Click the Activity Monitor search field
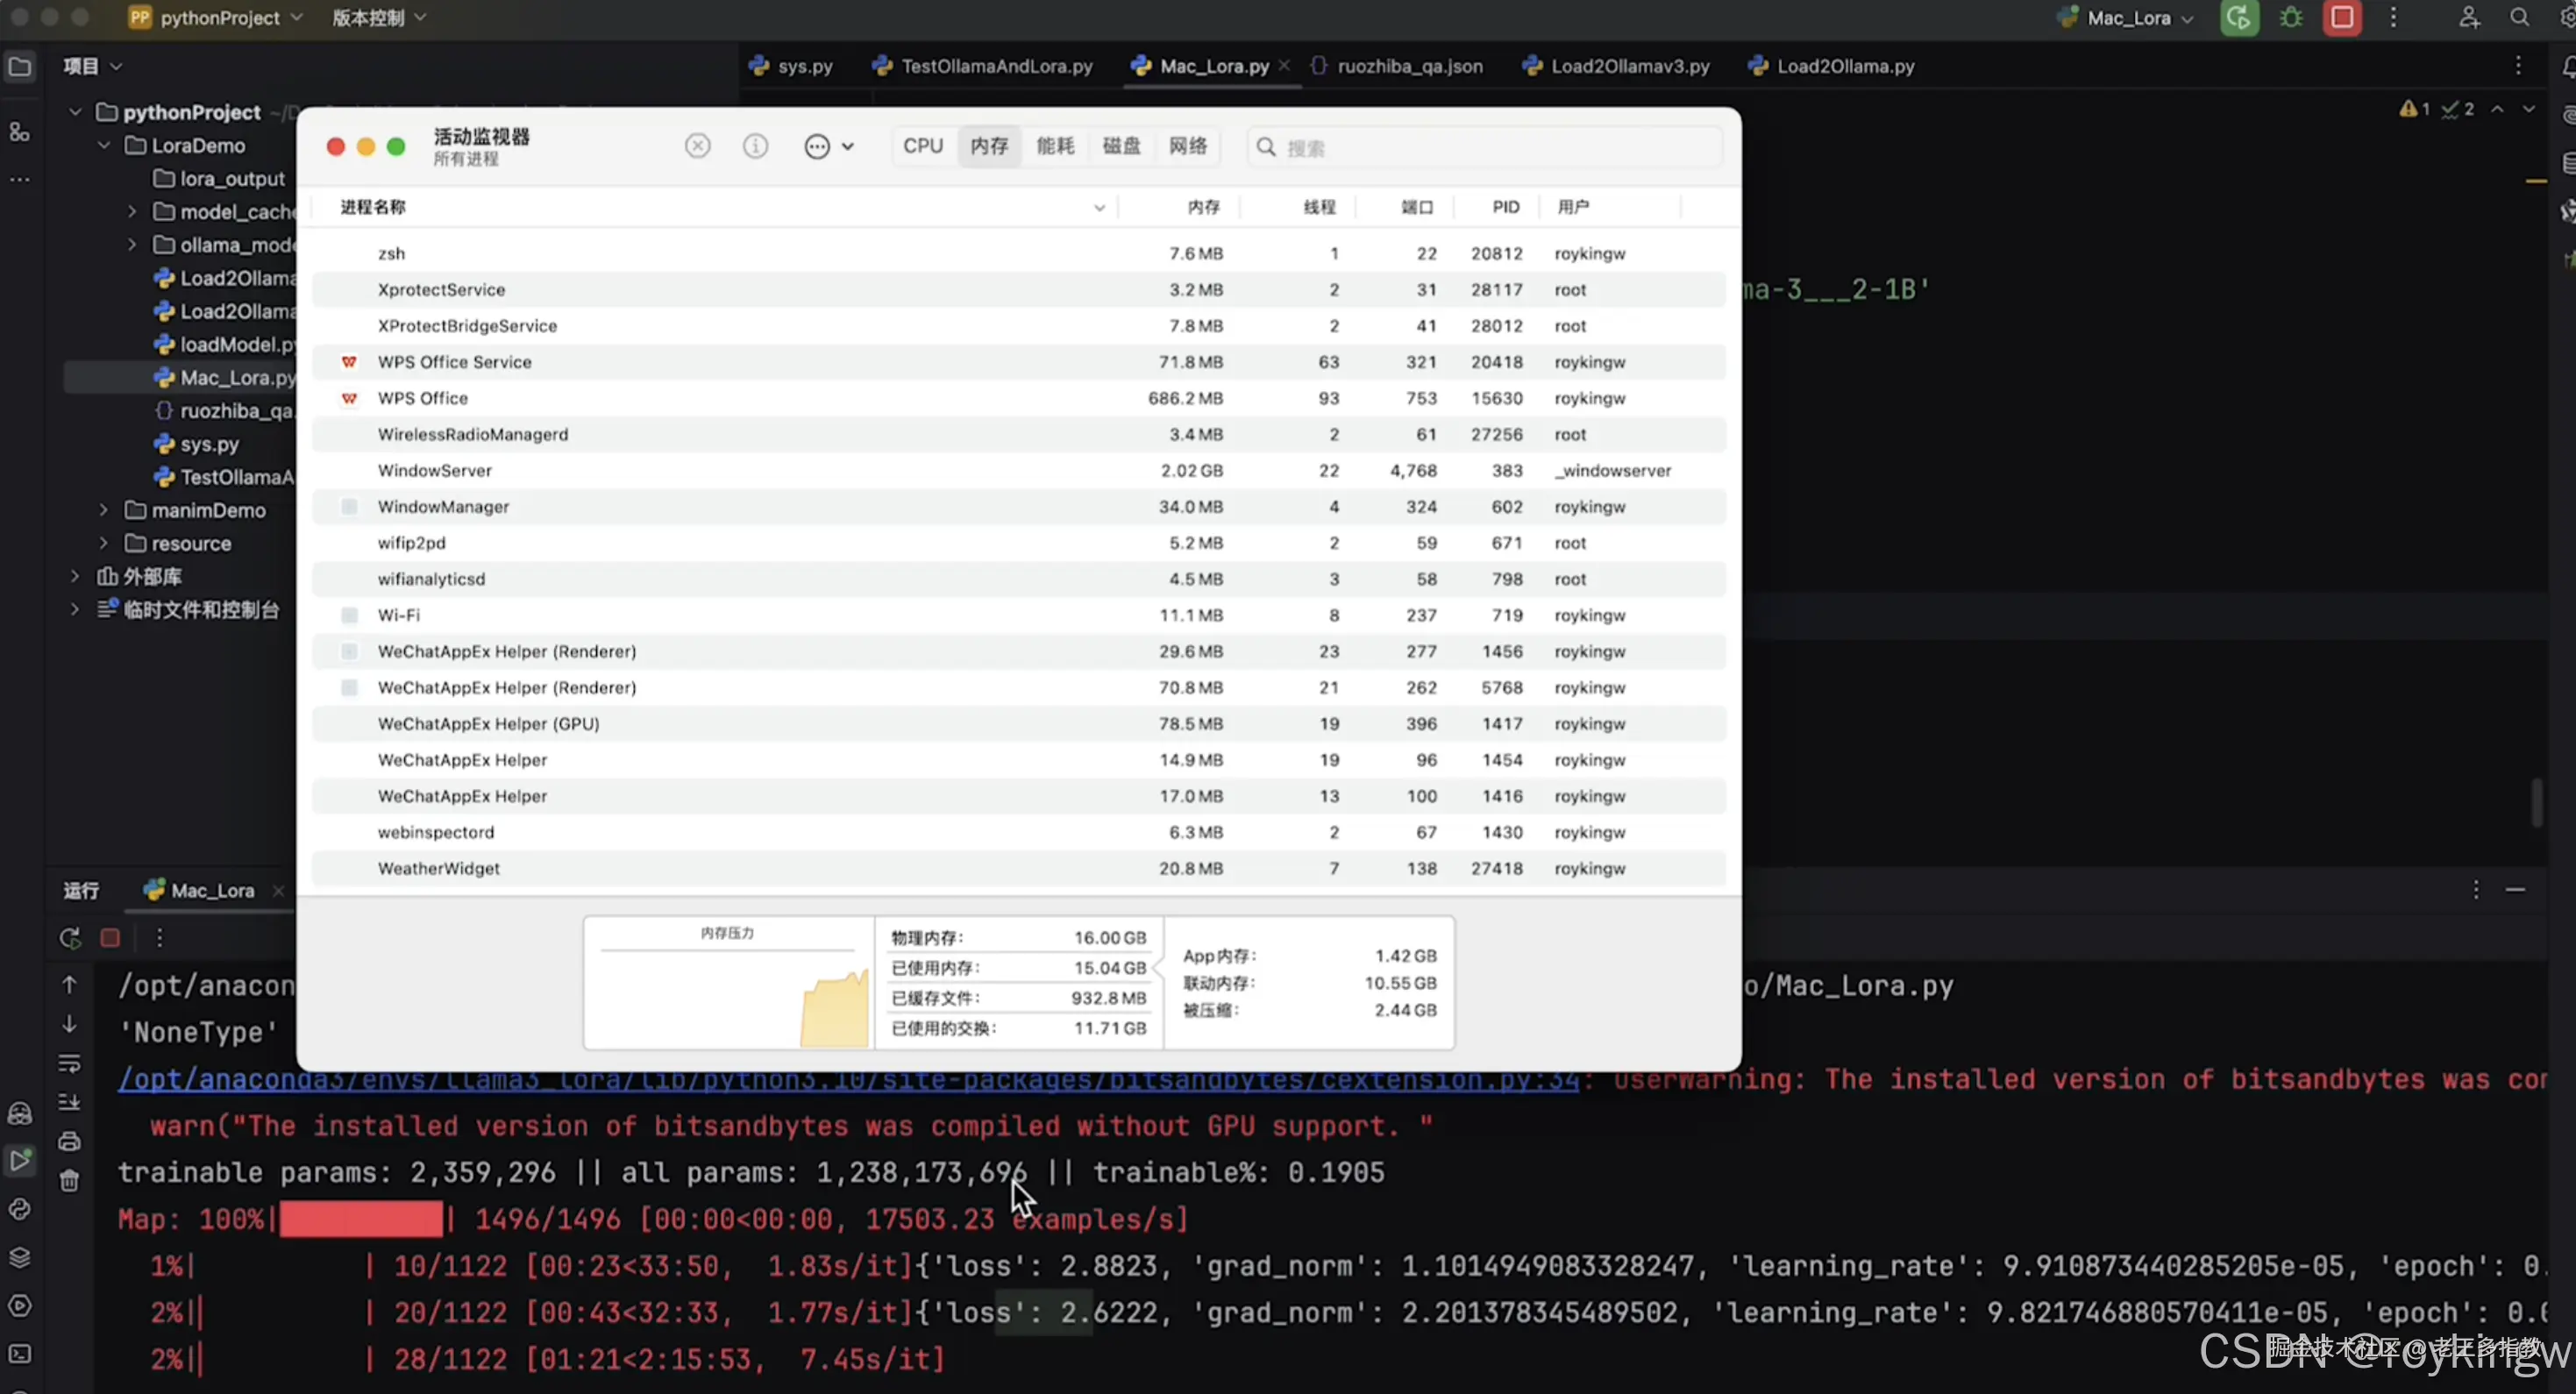Screen dimensions: 2576x1394 point(1490,148)
